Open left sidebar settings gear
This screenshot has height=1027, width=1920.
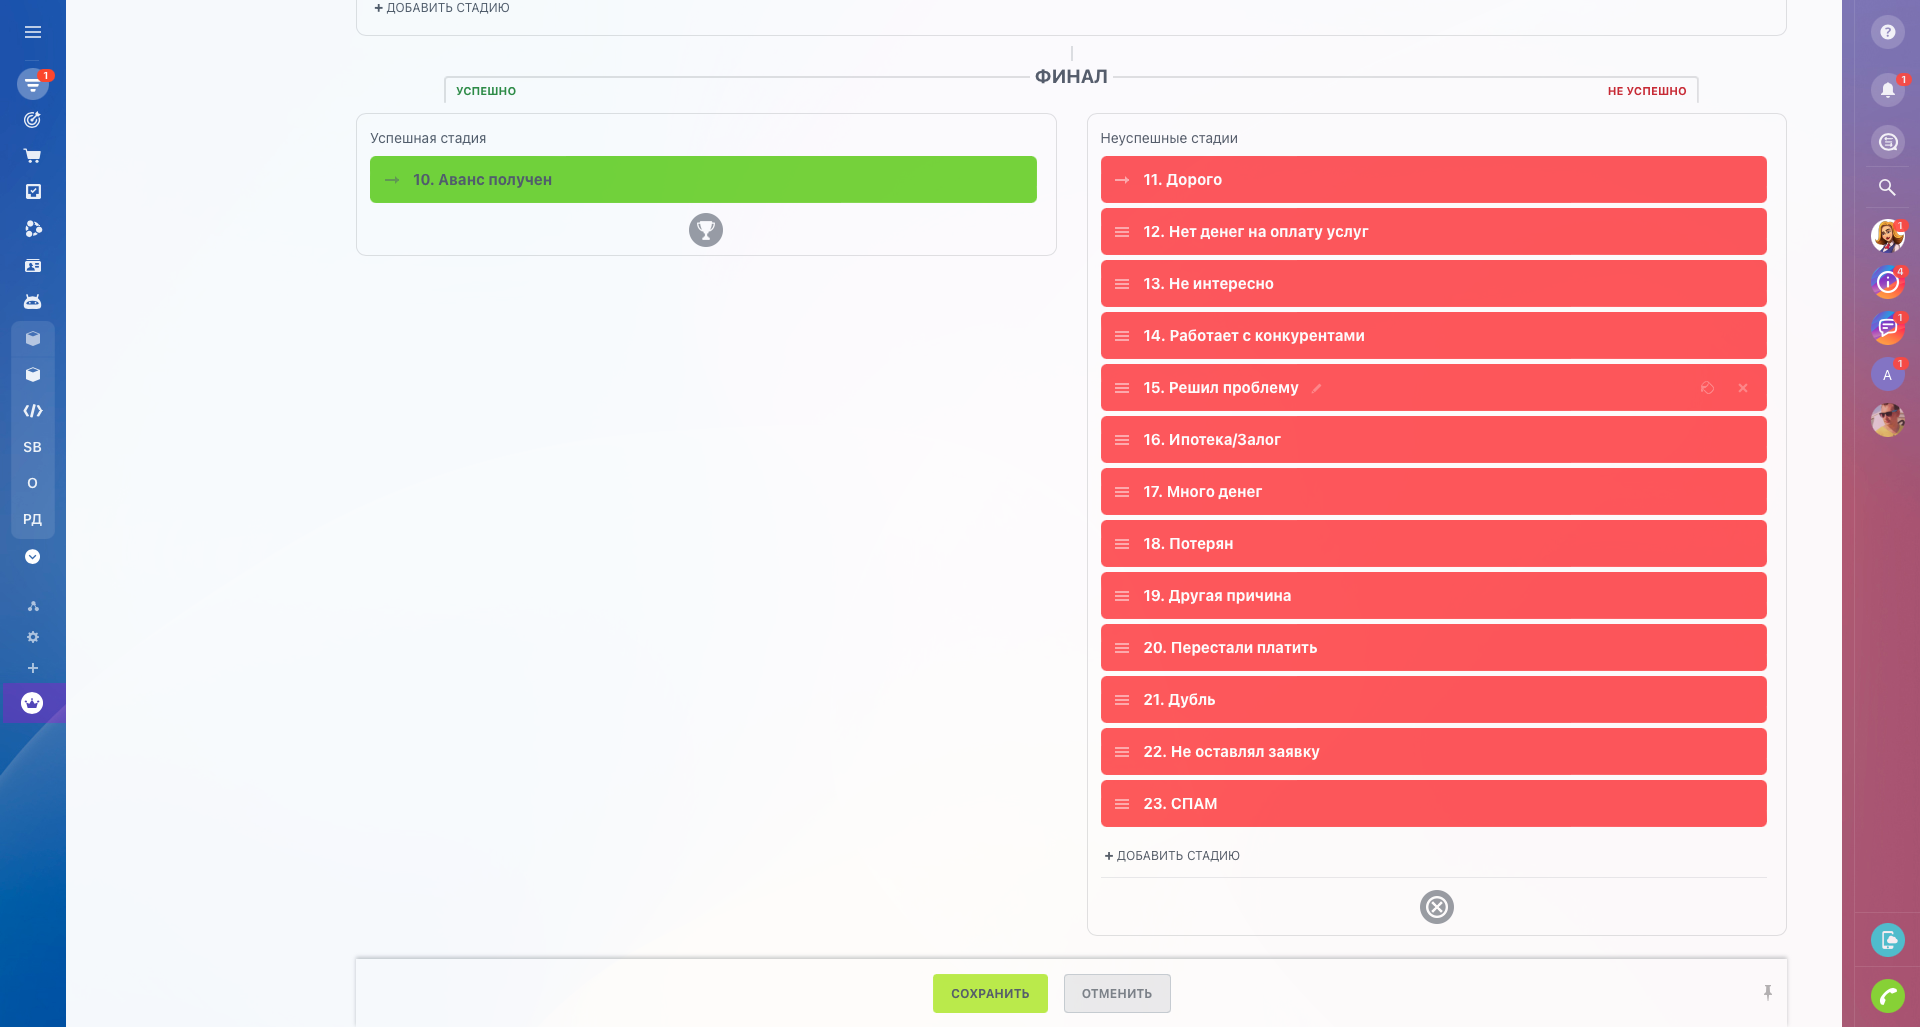click(x=33, y=637)
